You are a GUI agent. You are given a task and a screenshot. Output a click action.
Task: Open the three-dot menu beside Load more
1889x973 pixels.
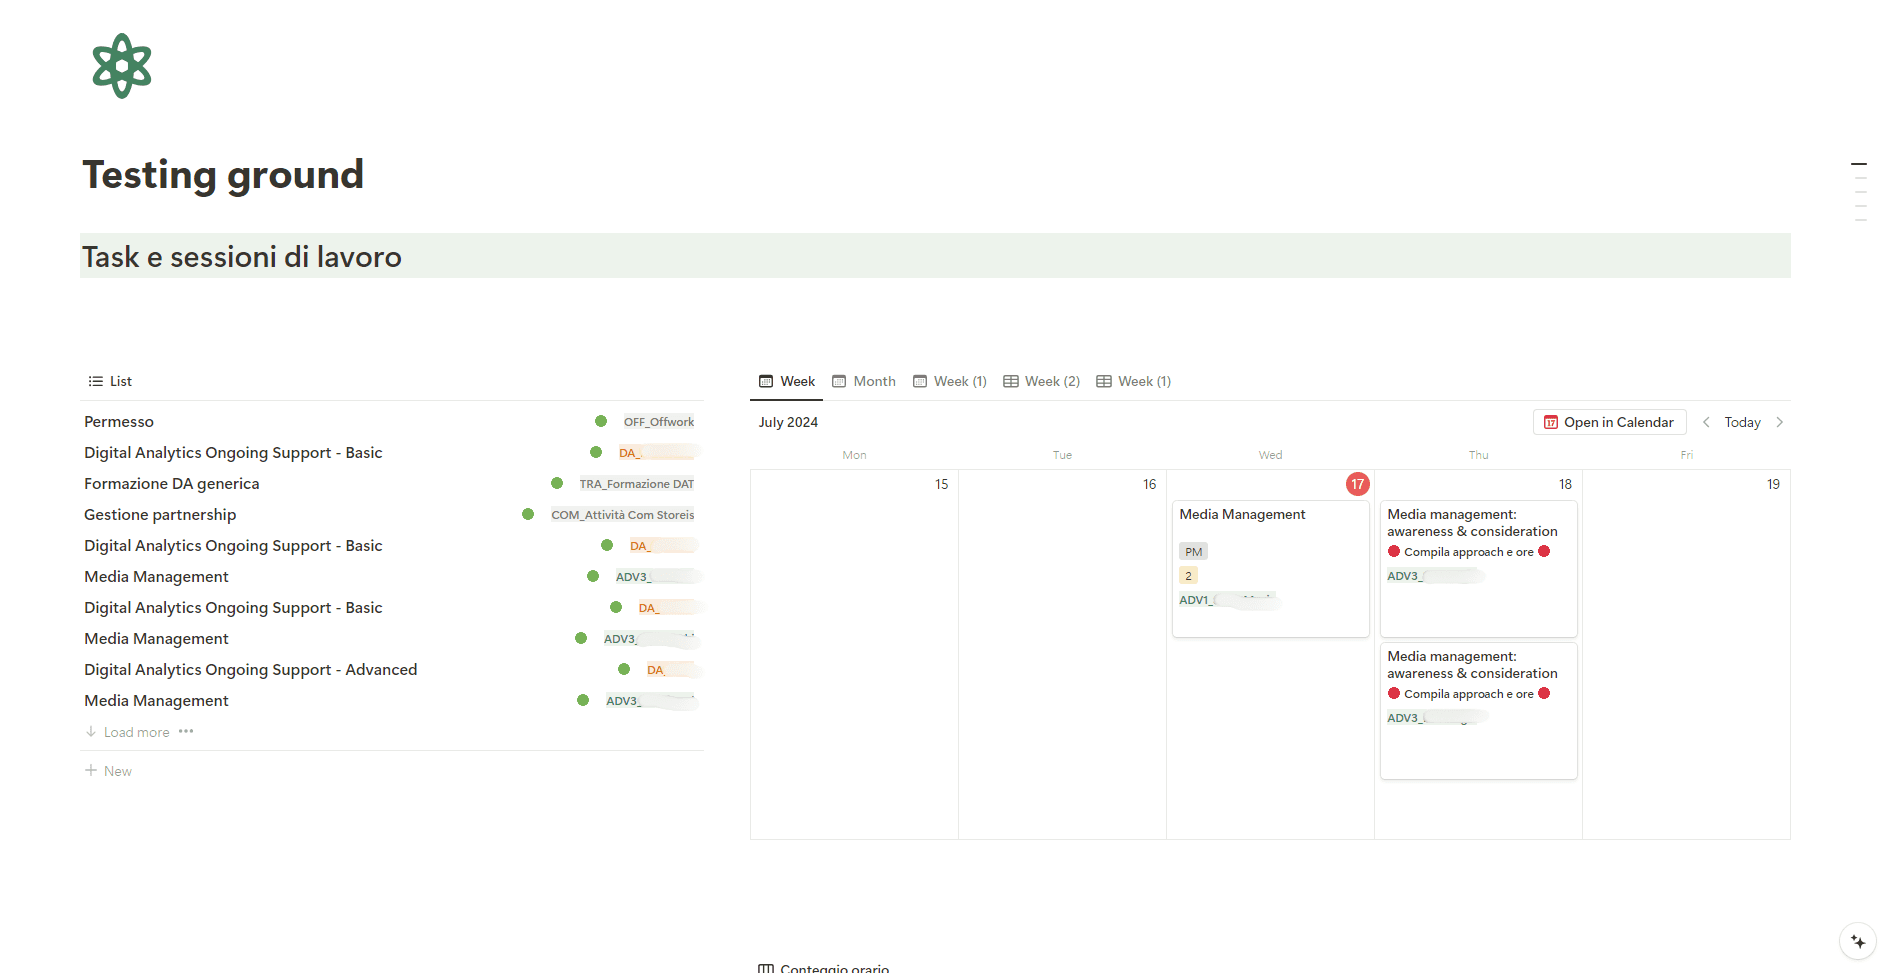point(186,732)
